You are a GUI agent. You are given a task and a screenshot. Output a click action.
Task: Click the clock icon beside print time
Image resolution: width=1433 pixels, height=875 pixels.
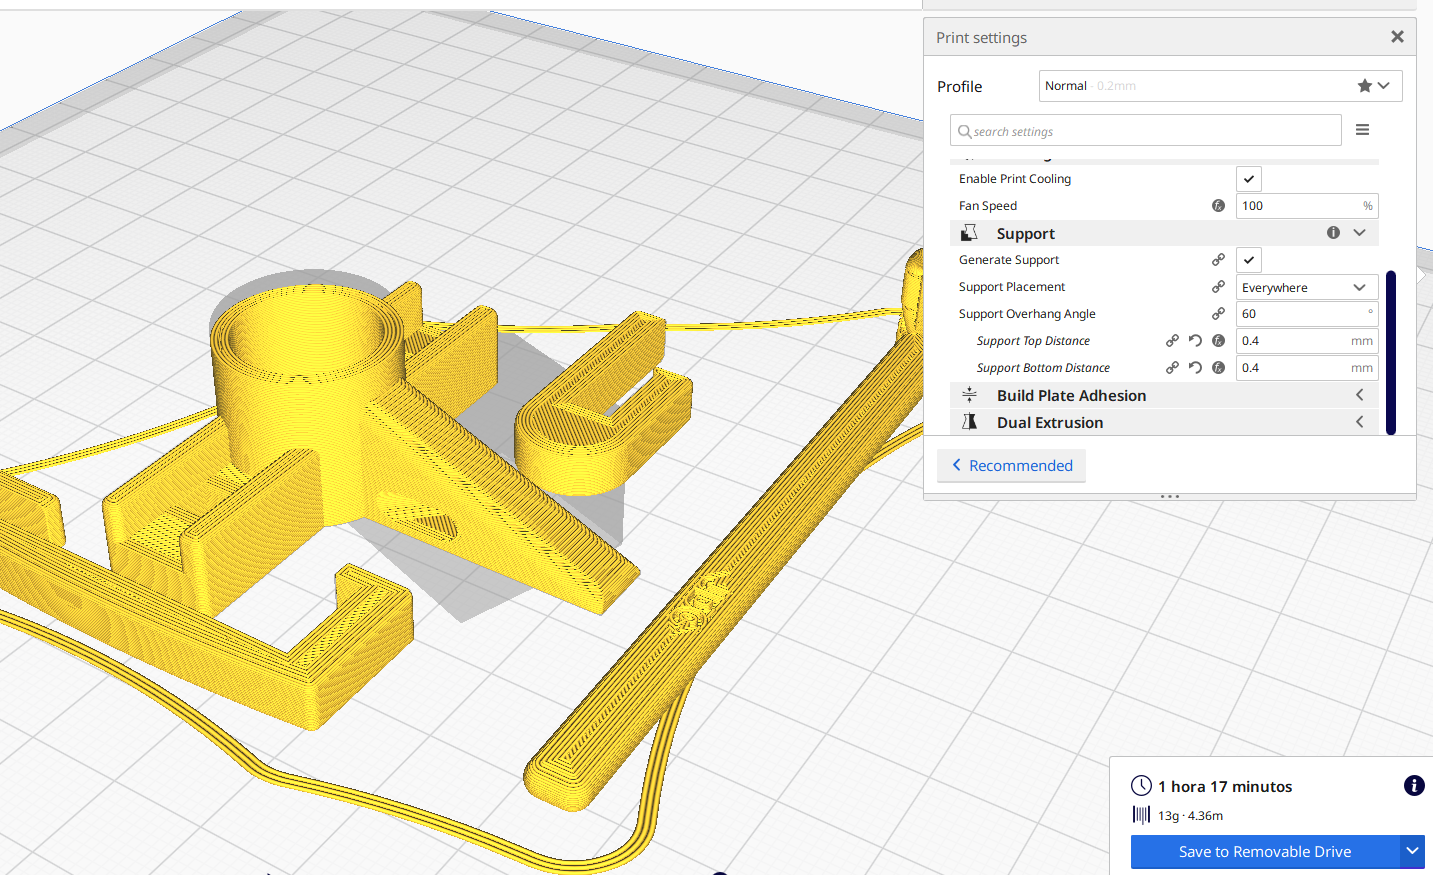click(1141, 786)
